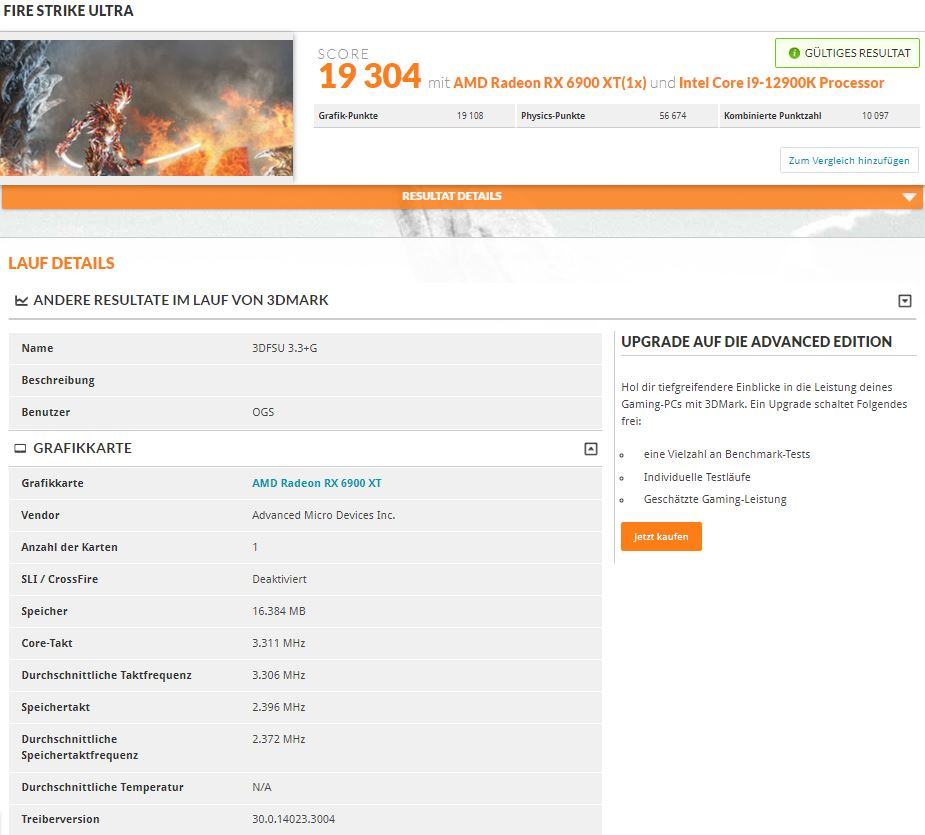Click the Vendor value Advanced Micro Devices Inc.
Viewport: 925px width, 835px height.
point(323,515)
